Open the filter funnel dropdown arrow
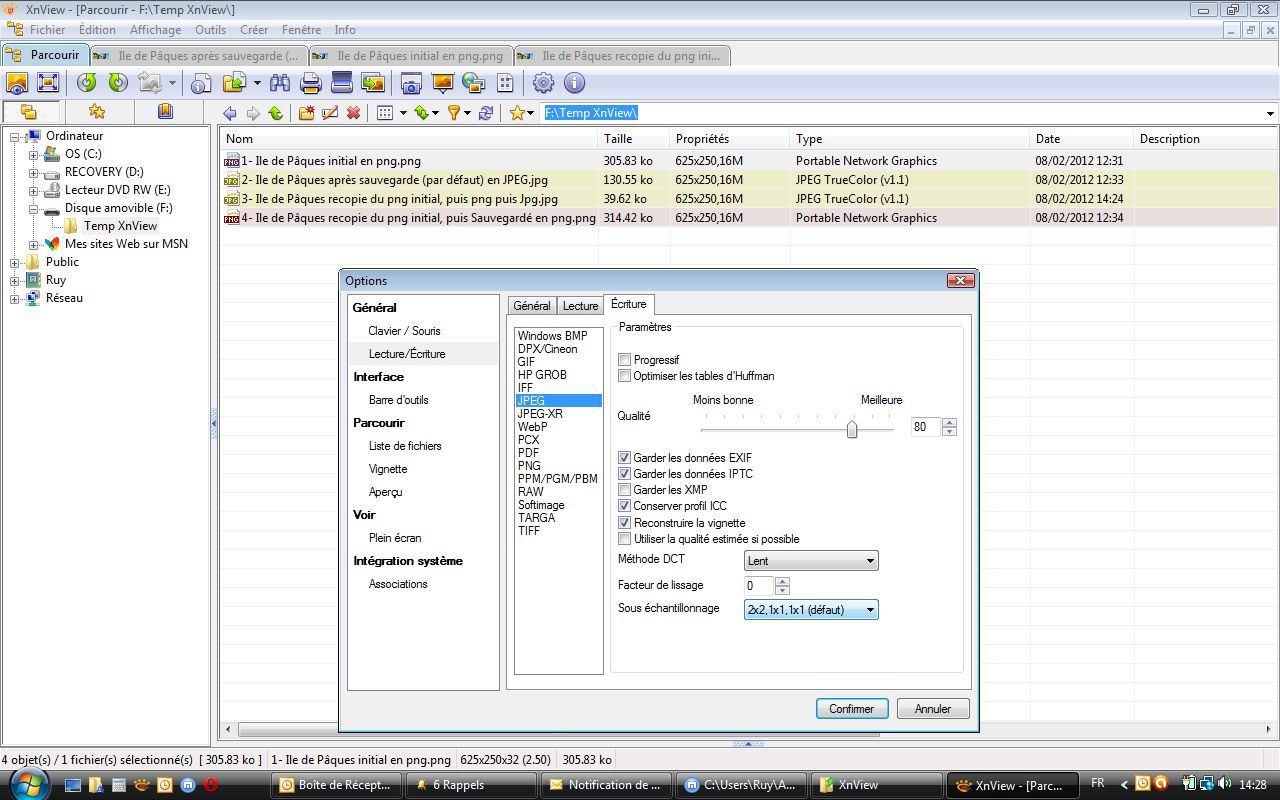This screenshot has height=800, width=1280. pos(468,113)
